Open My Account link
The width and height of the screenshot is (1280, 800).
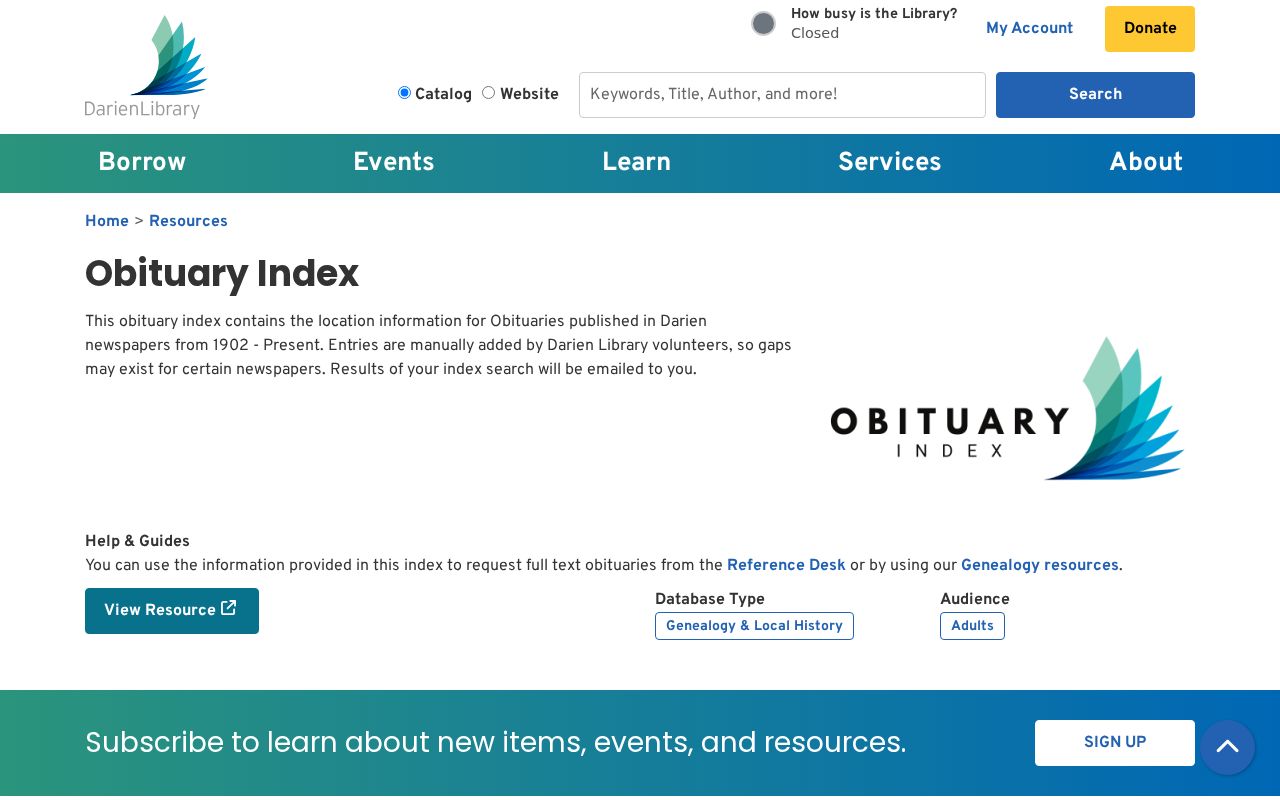[1029, 29]
